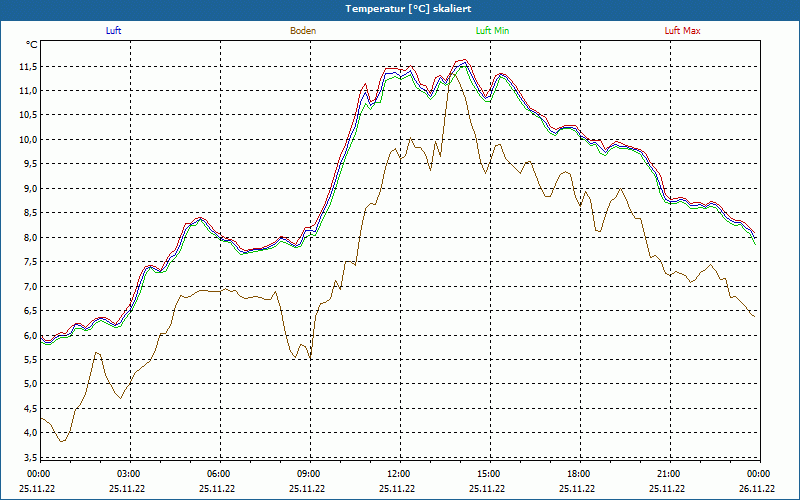The height and width of the screenshot is (500, 800).
Task: Click the 'Luft Min' legend label
Action: [x=492, y=31]
